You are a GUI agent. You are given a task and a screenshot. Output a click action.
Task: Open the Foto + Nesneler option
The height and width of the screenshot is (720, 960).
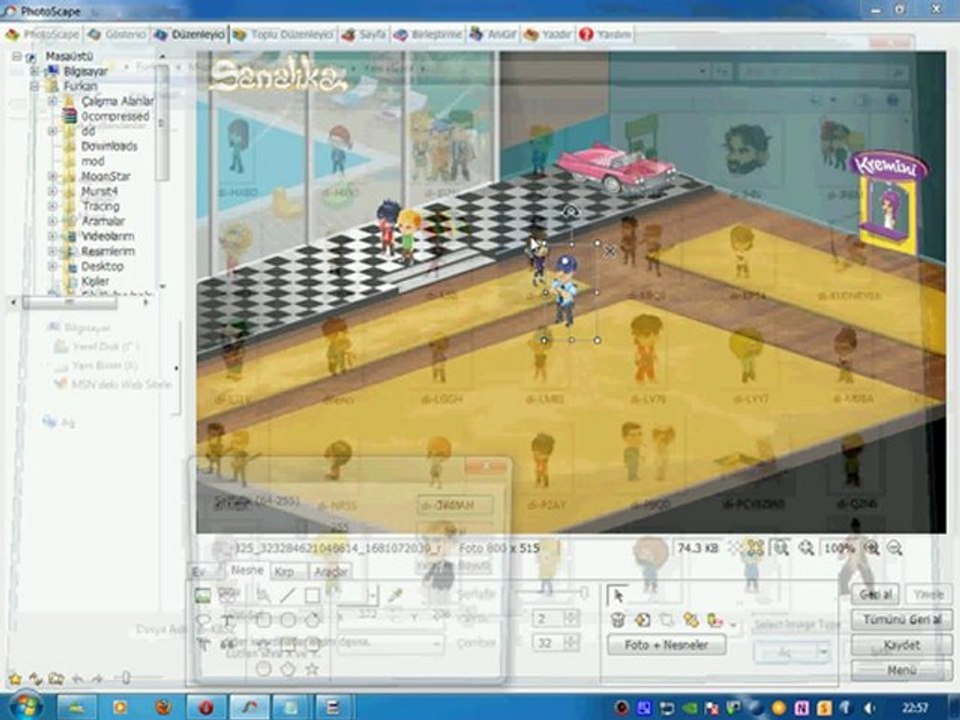pos(666,645)
